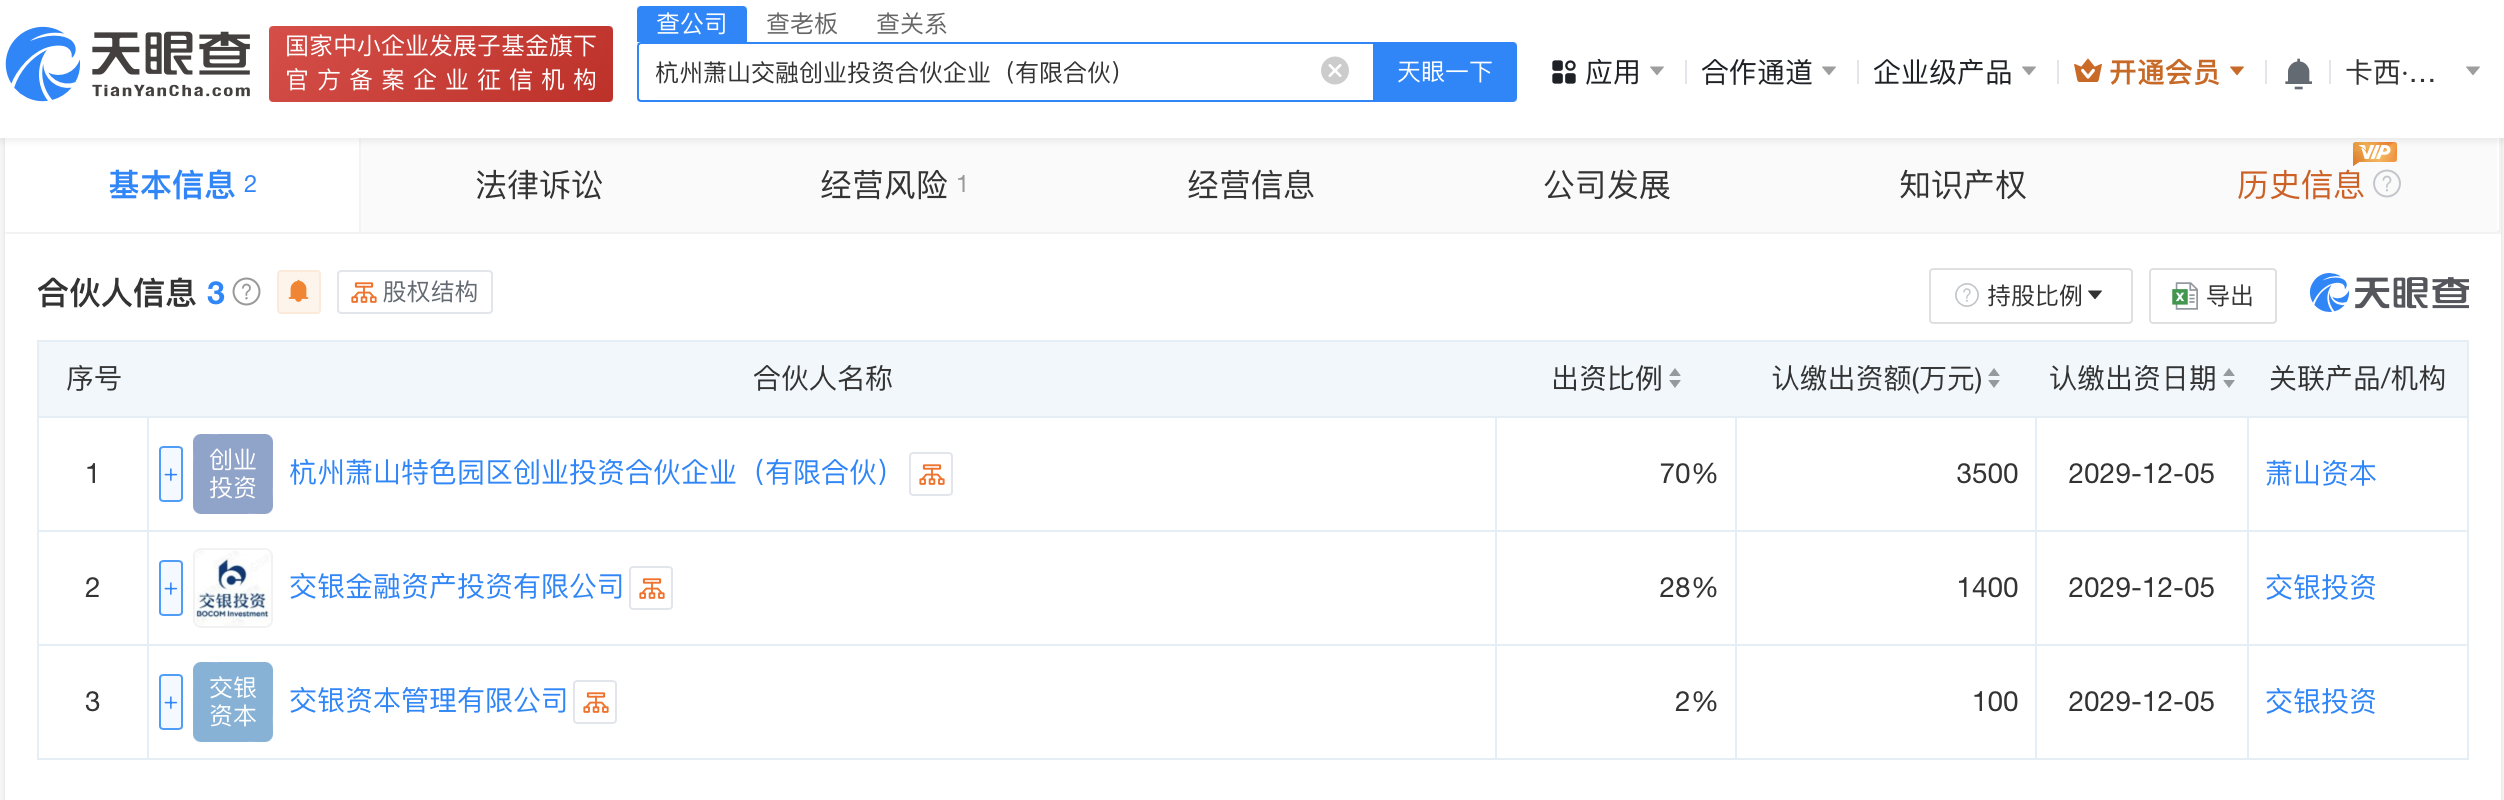The width and height of the screenshot is (2504, 800).
Task: Expand row 2 交银金融资产投资 plus button
Action: (x=171, y=588)
